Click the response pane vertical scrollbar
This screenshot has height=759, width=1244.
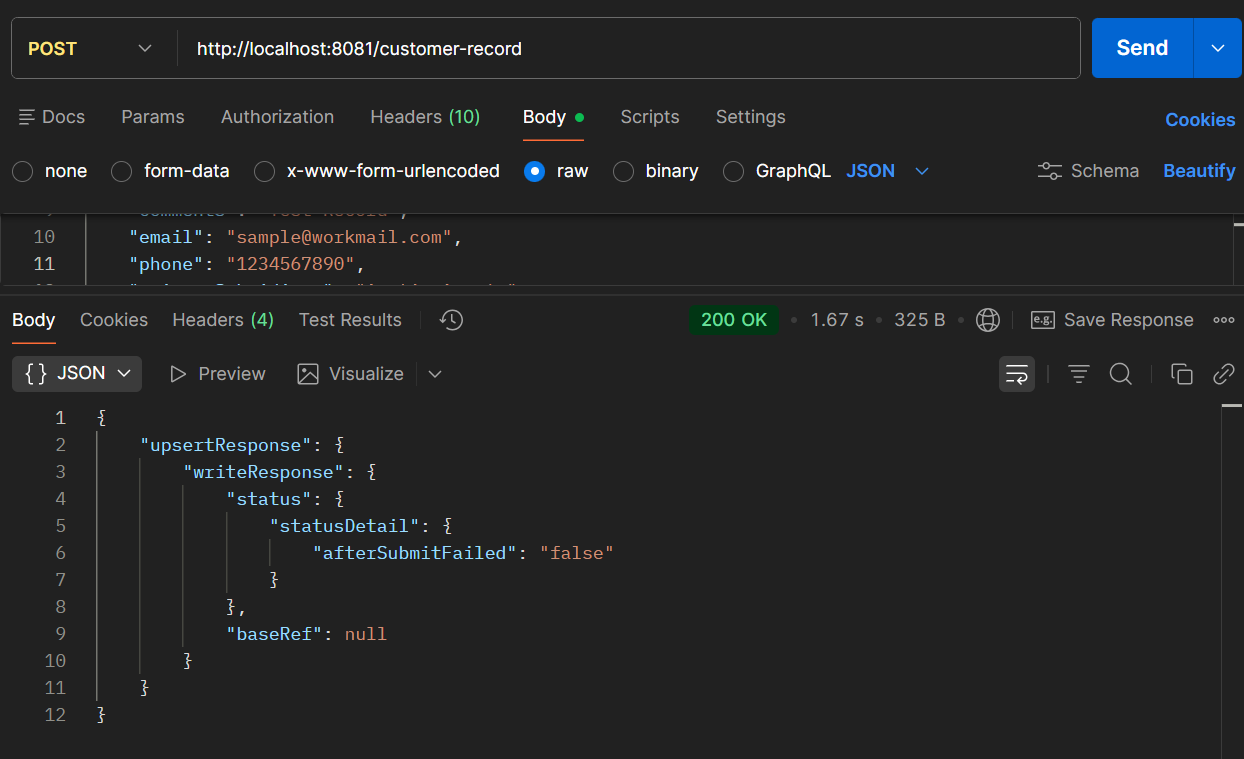point(1231,580)
